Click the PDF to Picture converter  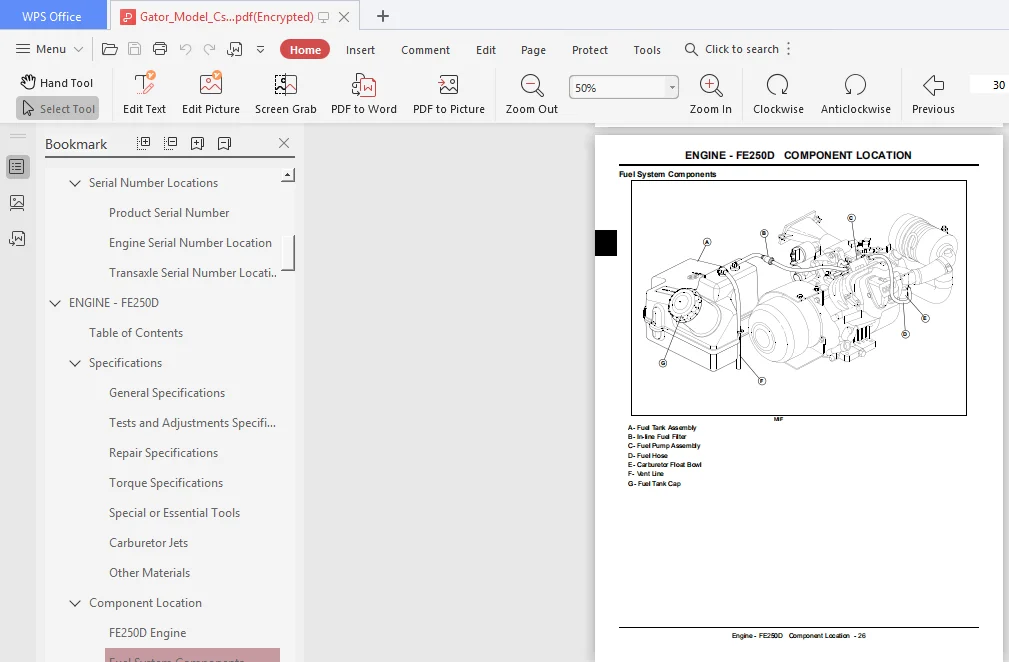pyautogui.click(x=449, y=93)
